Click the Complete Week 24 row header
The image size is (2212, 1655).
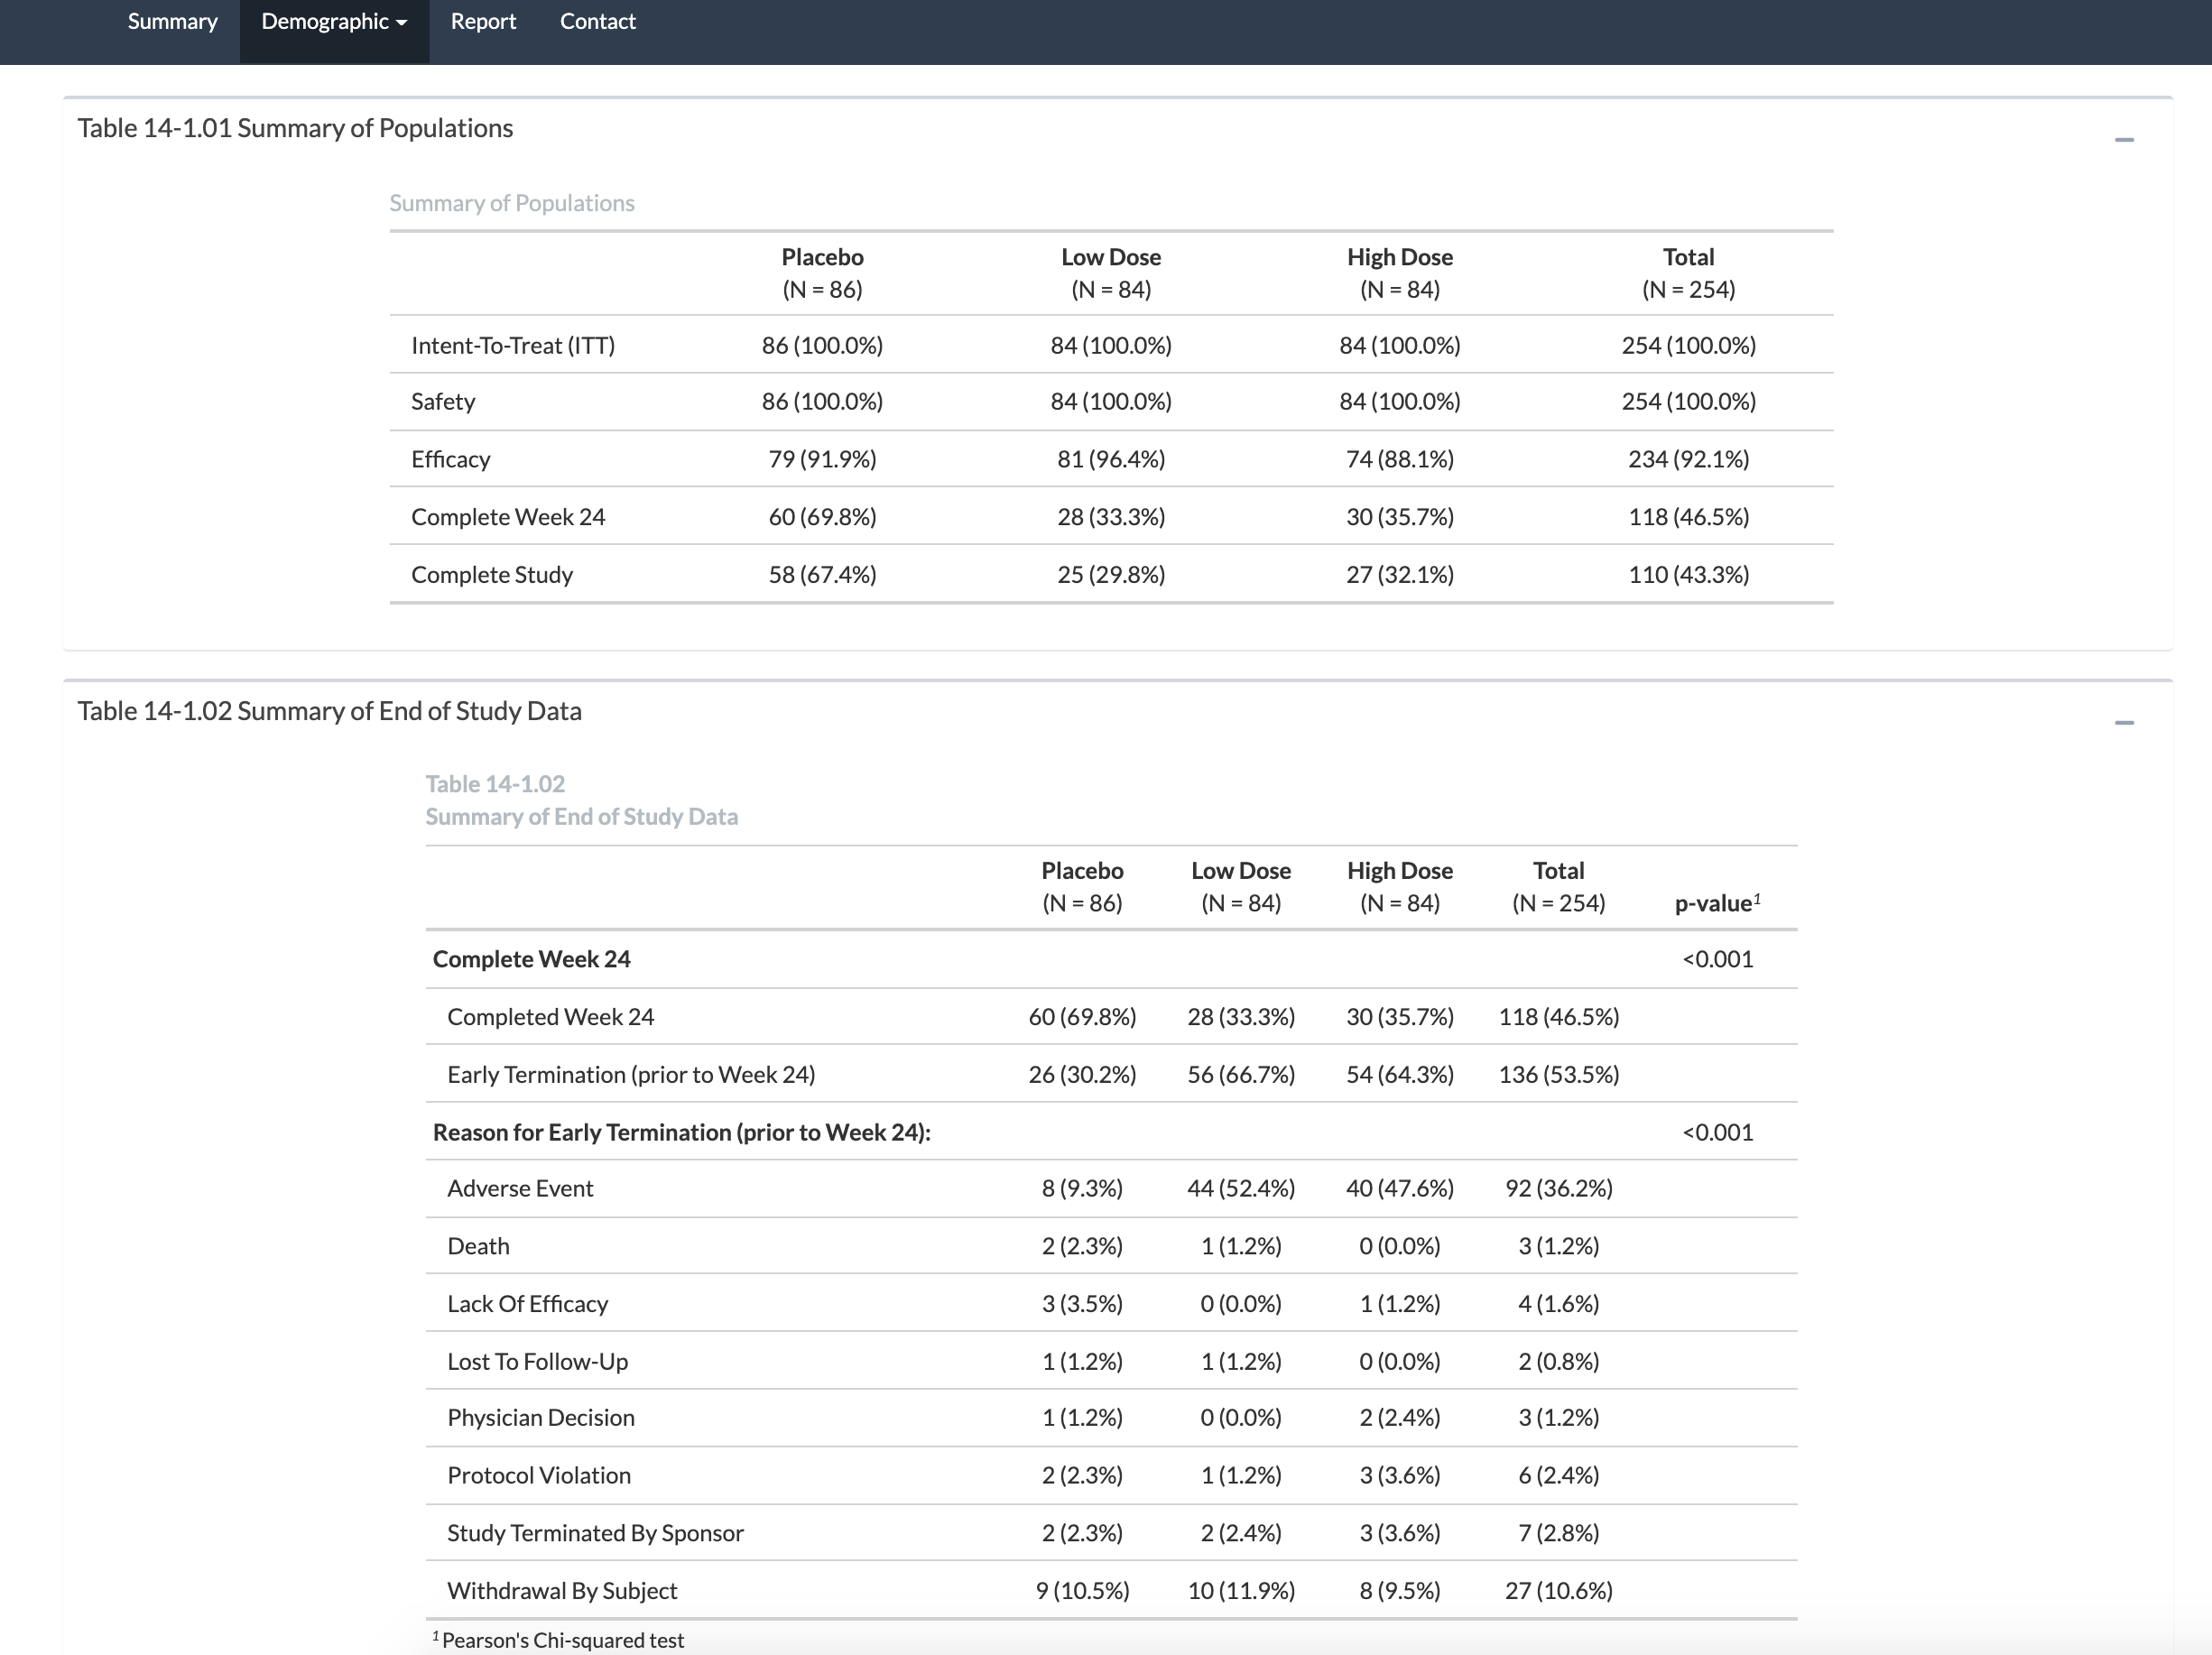pyautogui.click(x=530, y=958)
